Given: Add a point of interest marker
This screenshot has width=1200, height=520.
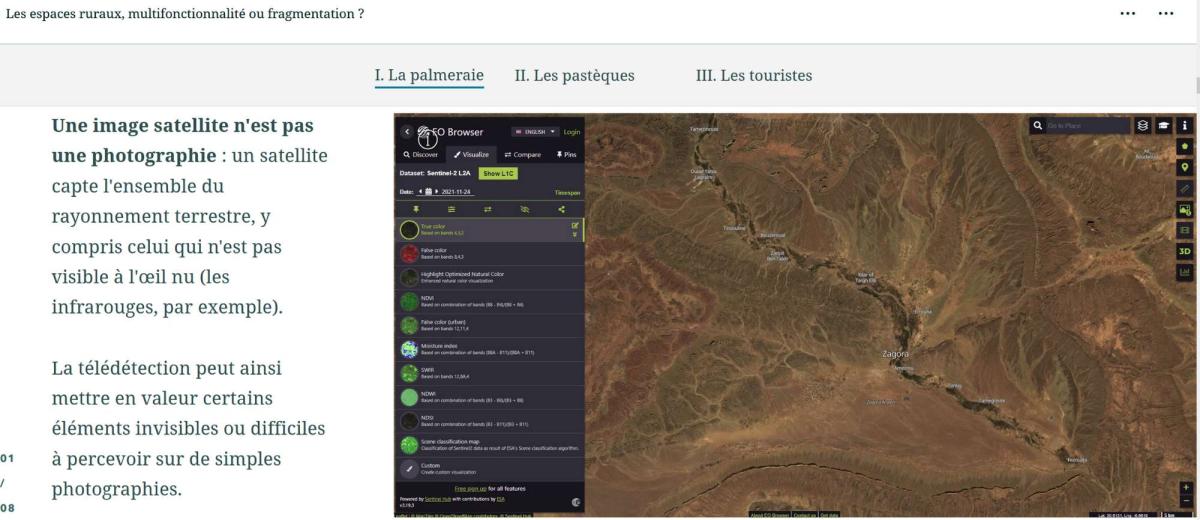Looking at the screenshot, I should [1185, 167].
